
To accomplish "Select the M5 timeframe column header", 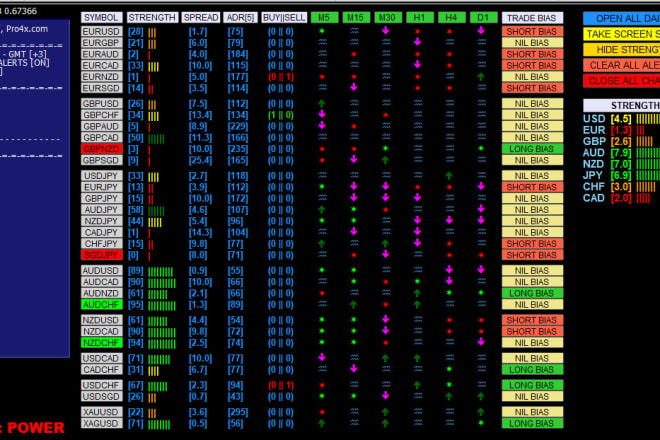I will click(x=324, y=18).
